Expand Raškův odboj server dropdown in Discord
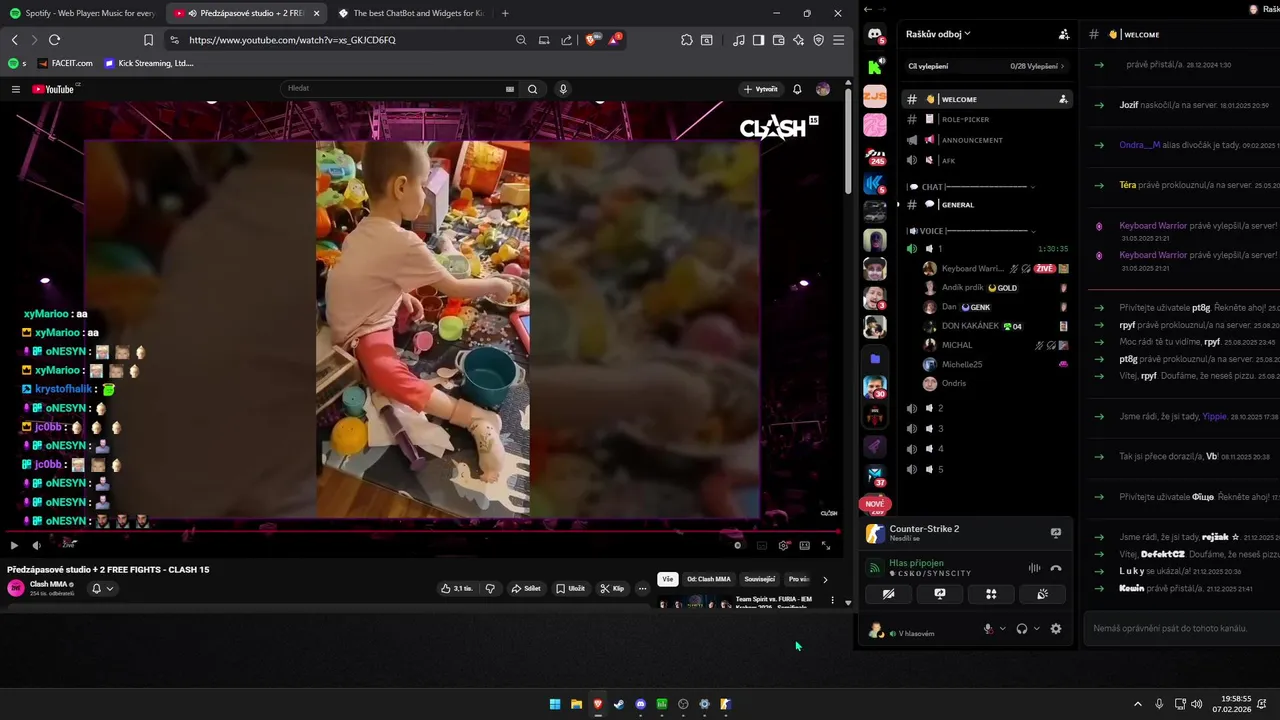Image resolution: width=1280 pixels, height=720 pixels. 938,34
